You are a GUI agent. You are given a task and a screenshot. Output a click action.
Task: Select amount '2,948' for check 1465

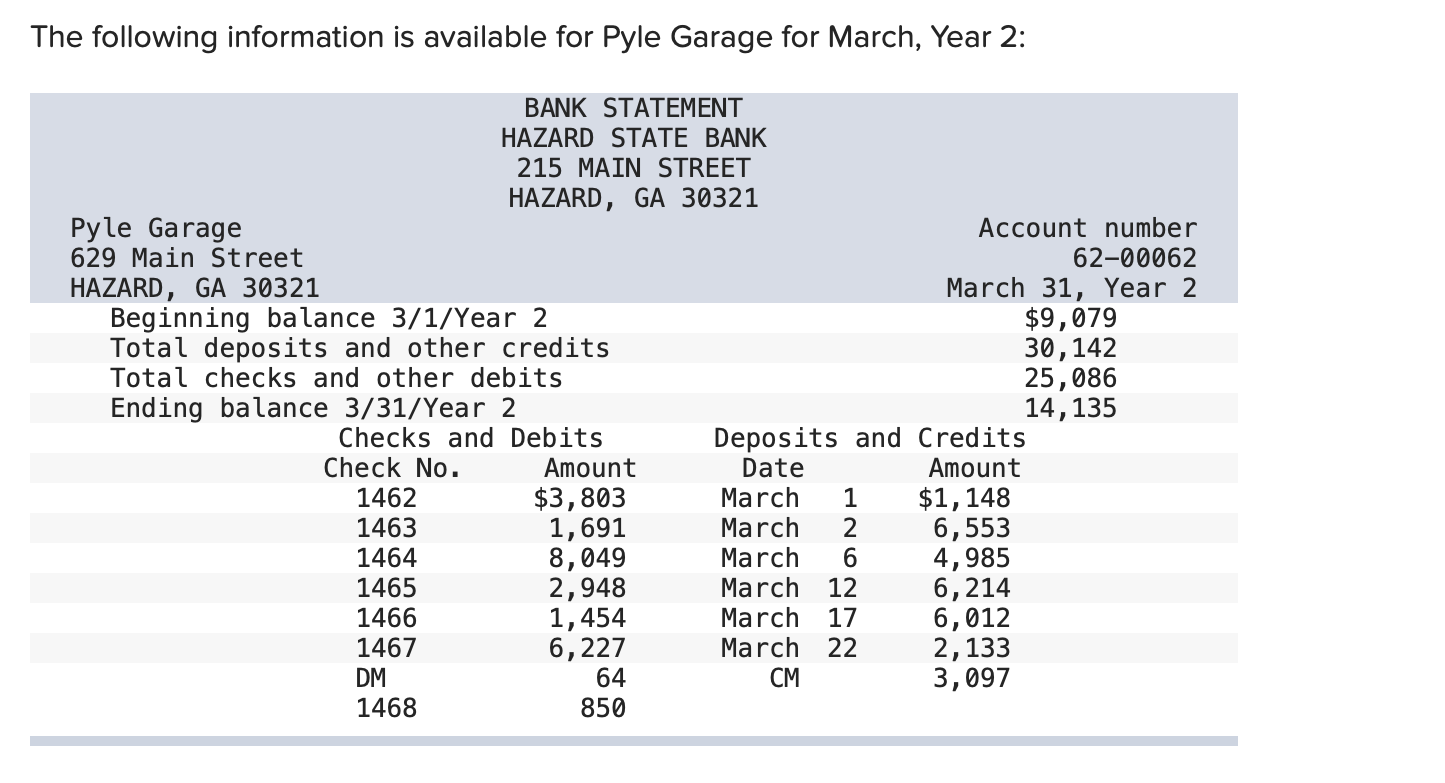(x=587, y=588)
